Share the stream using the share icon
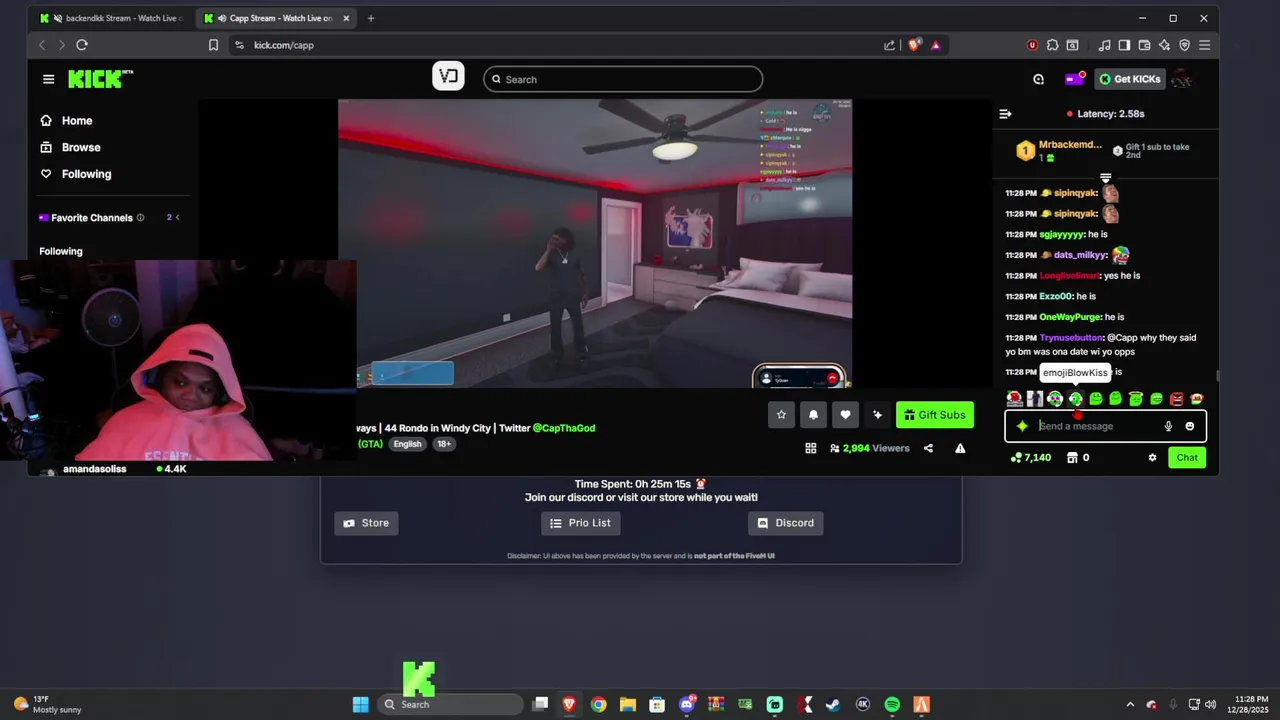Screen dimensions: 1280x720 (928, 448)
